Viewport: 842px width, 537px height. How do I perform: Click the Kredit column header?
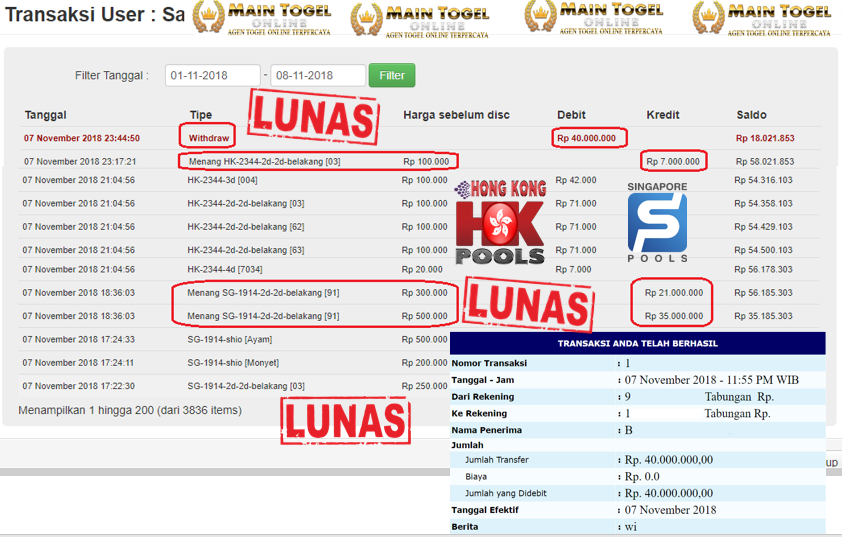663,115
